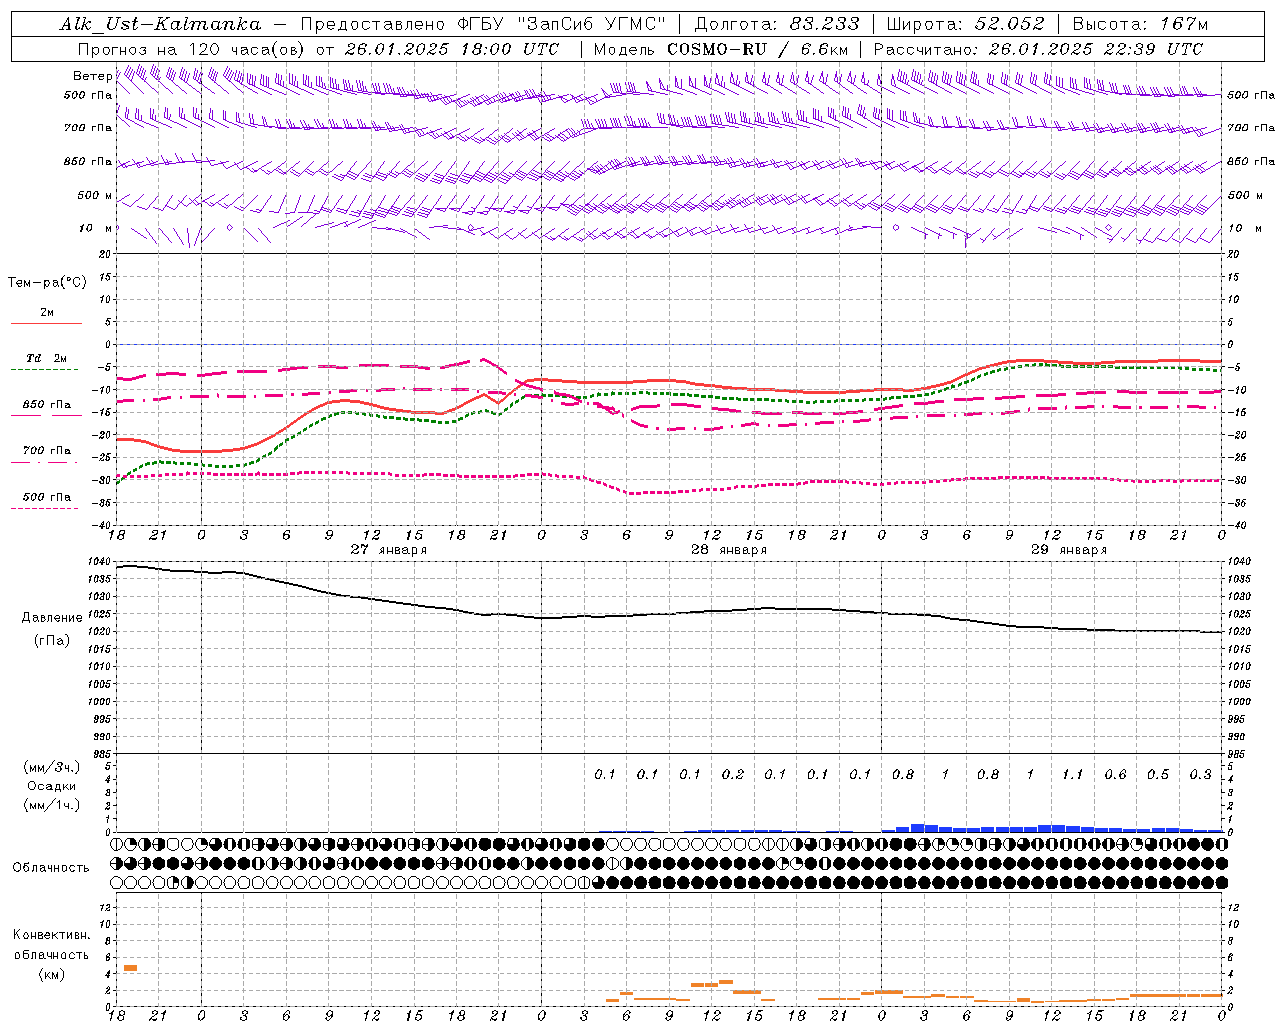The image size is (1280, 1024).
Task: Click the elevation text Высота: 167м
Action: [x=1140, y=24]
